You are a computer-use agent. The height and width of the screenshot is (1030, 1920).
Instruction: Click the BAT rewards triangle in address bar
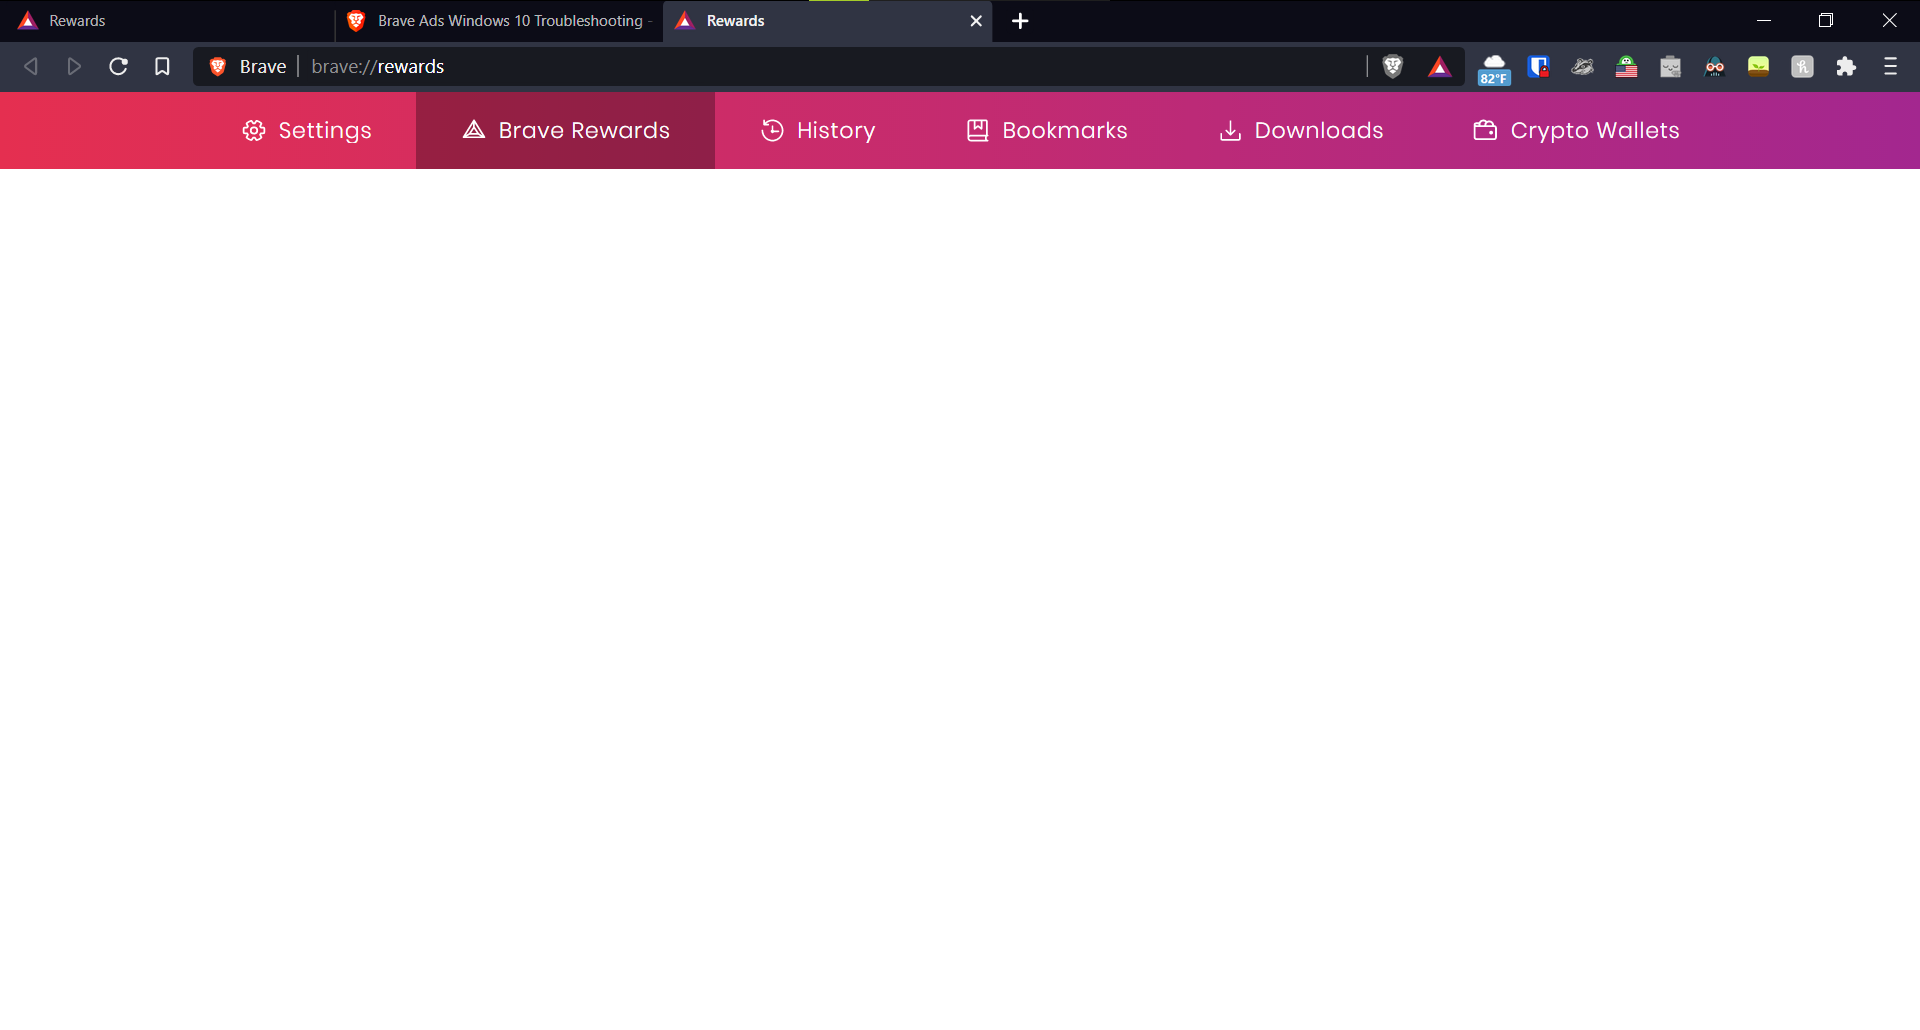coord(1439,67)
